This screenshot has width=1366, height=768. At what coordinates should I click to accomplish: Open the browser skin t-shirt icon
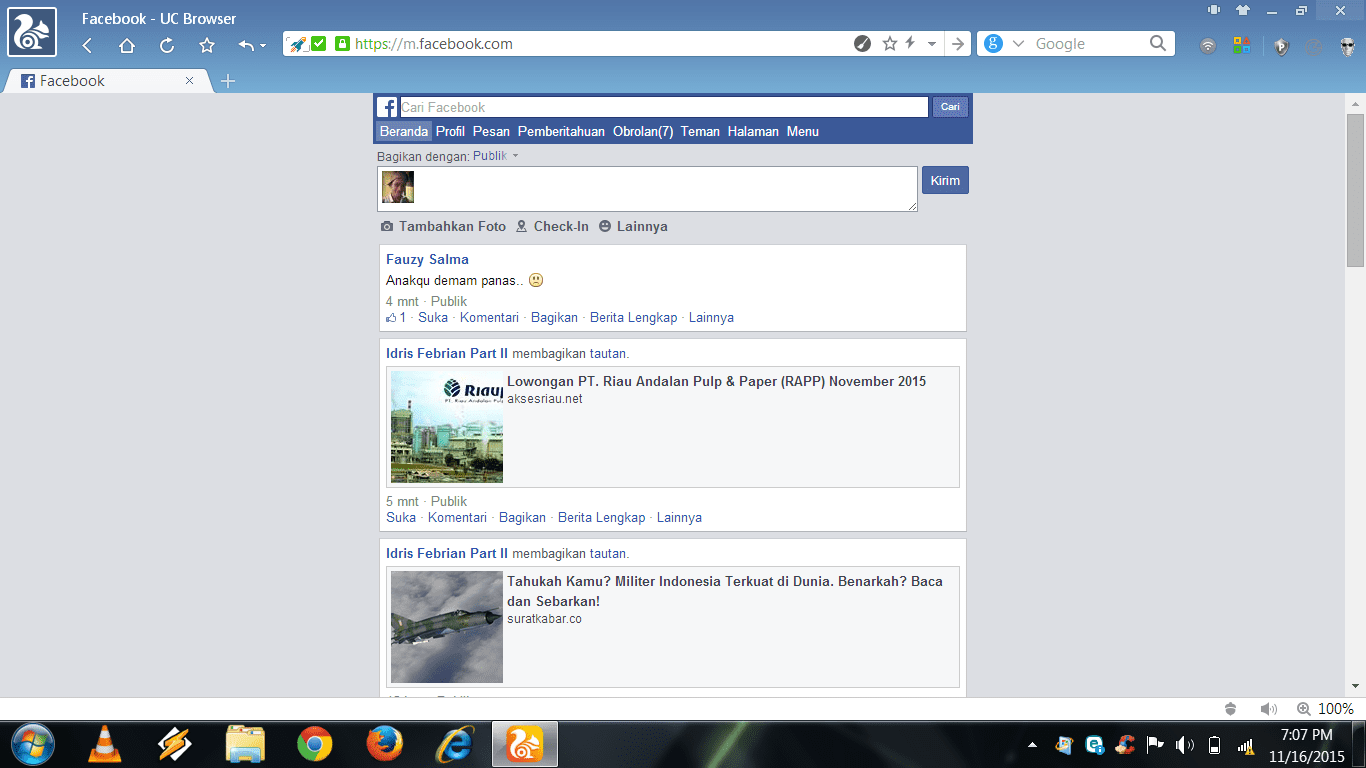point(1243,10)
